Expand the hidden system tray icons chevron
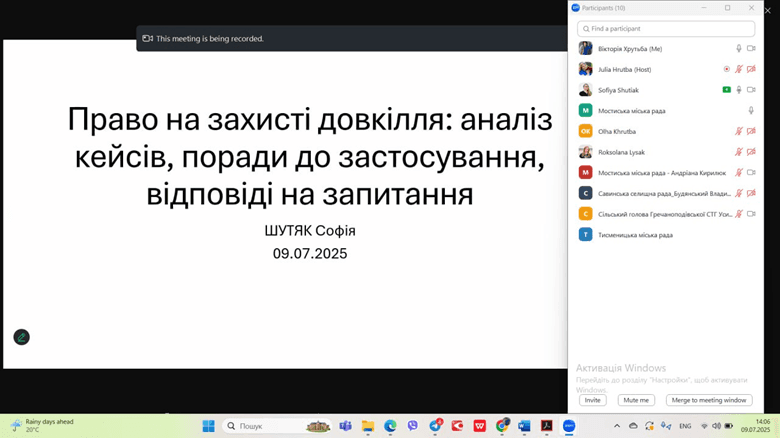 point(618,426)
